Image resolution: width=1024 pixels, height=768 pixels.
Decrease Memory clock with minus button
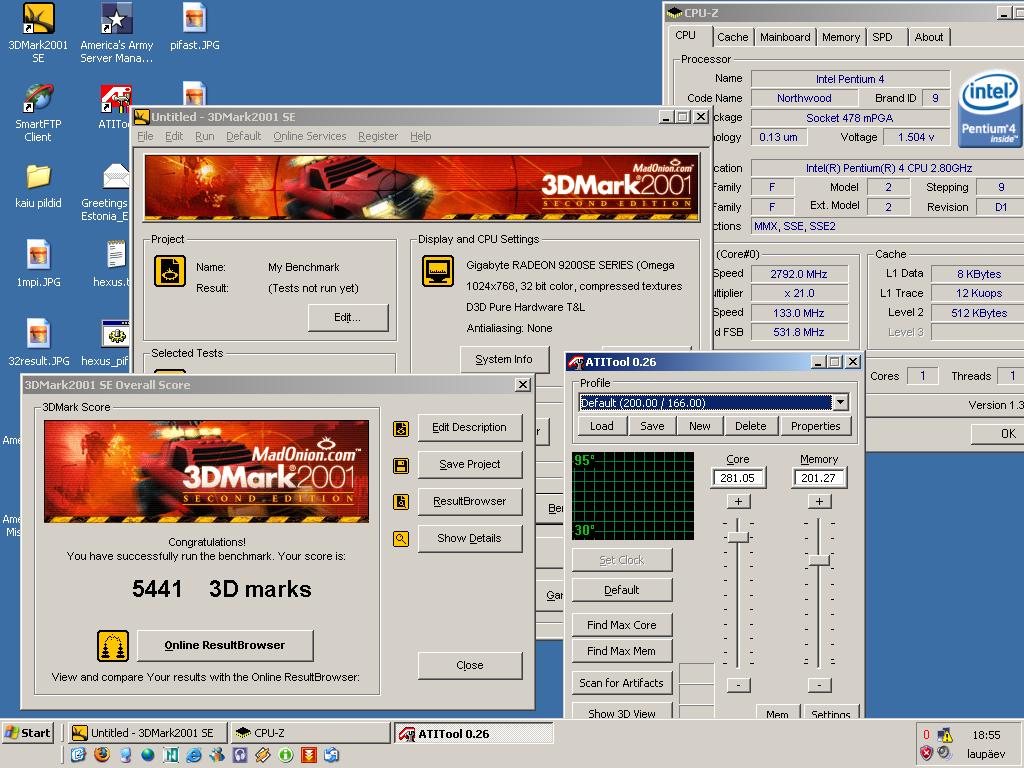[x=820, y=685]
